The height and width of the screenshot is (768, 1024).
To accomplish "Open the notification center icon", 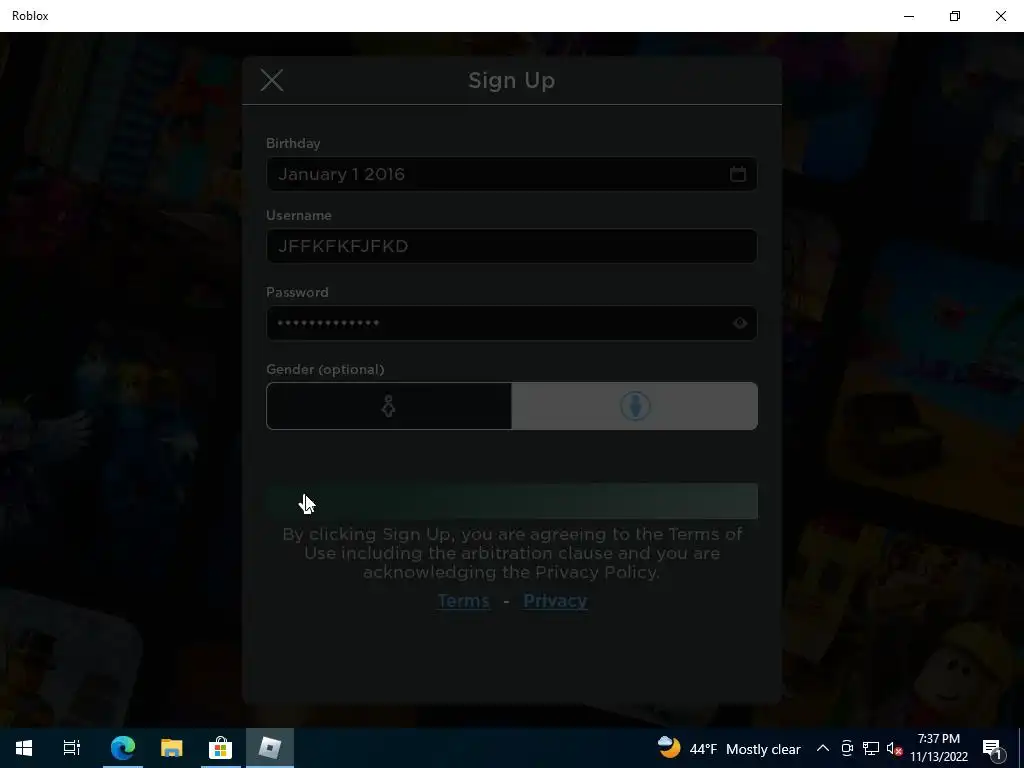I will point(991,748).
